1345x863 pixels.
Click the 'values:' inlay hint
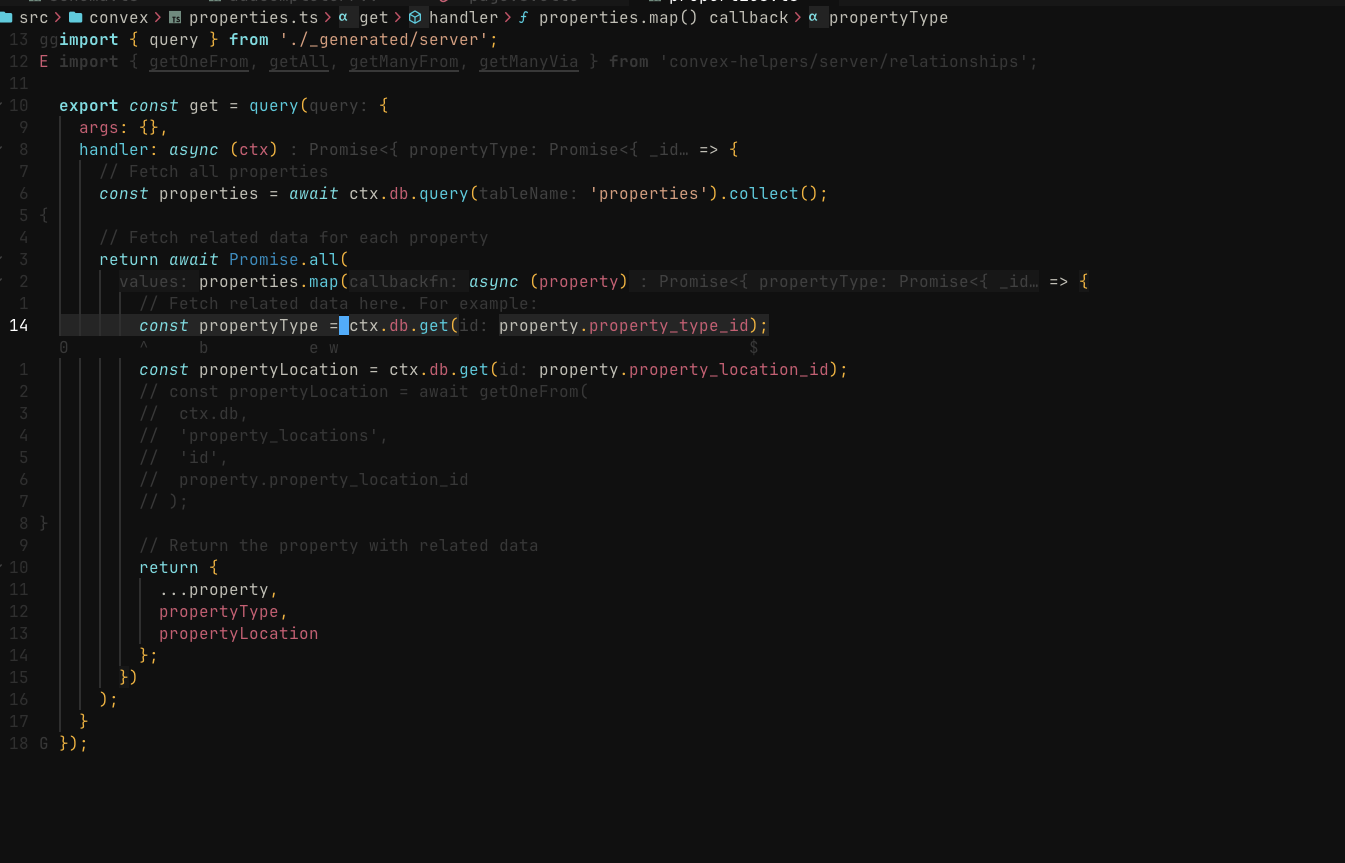point(154,282)
